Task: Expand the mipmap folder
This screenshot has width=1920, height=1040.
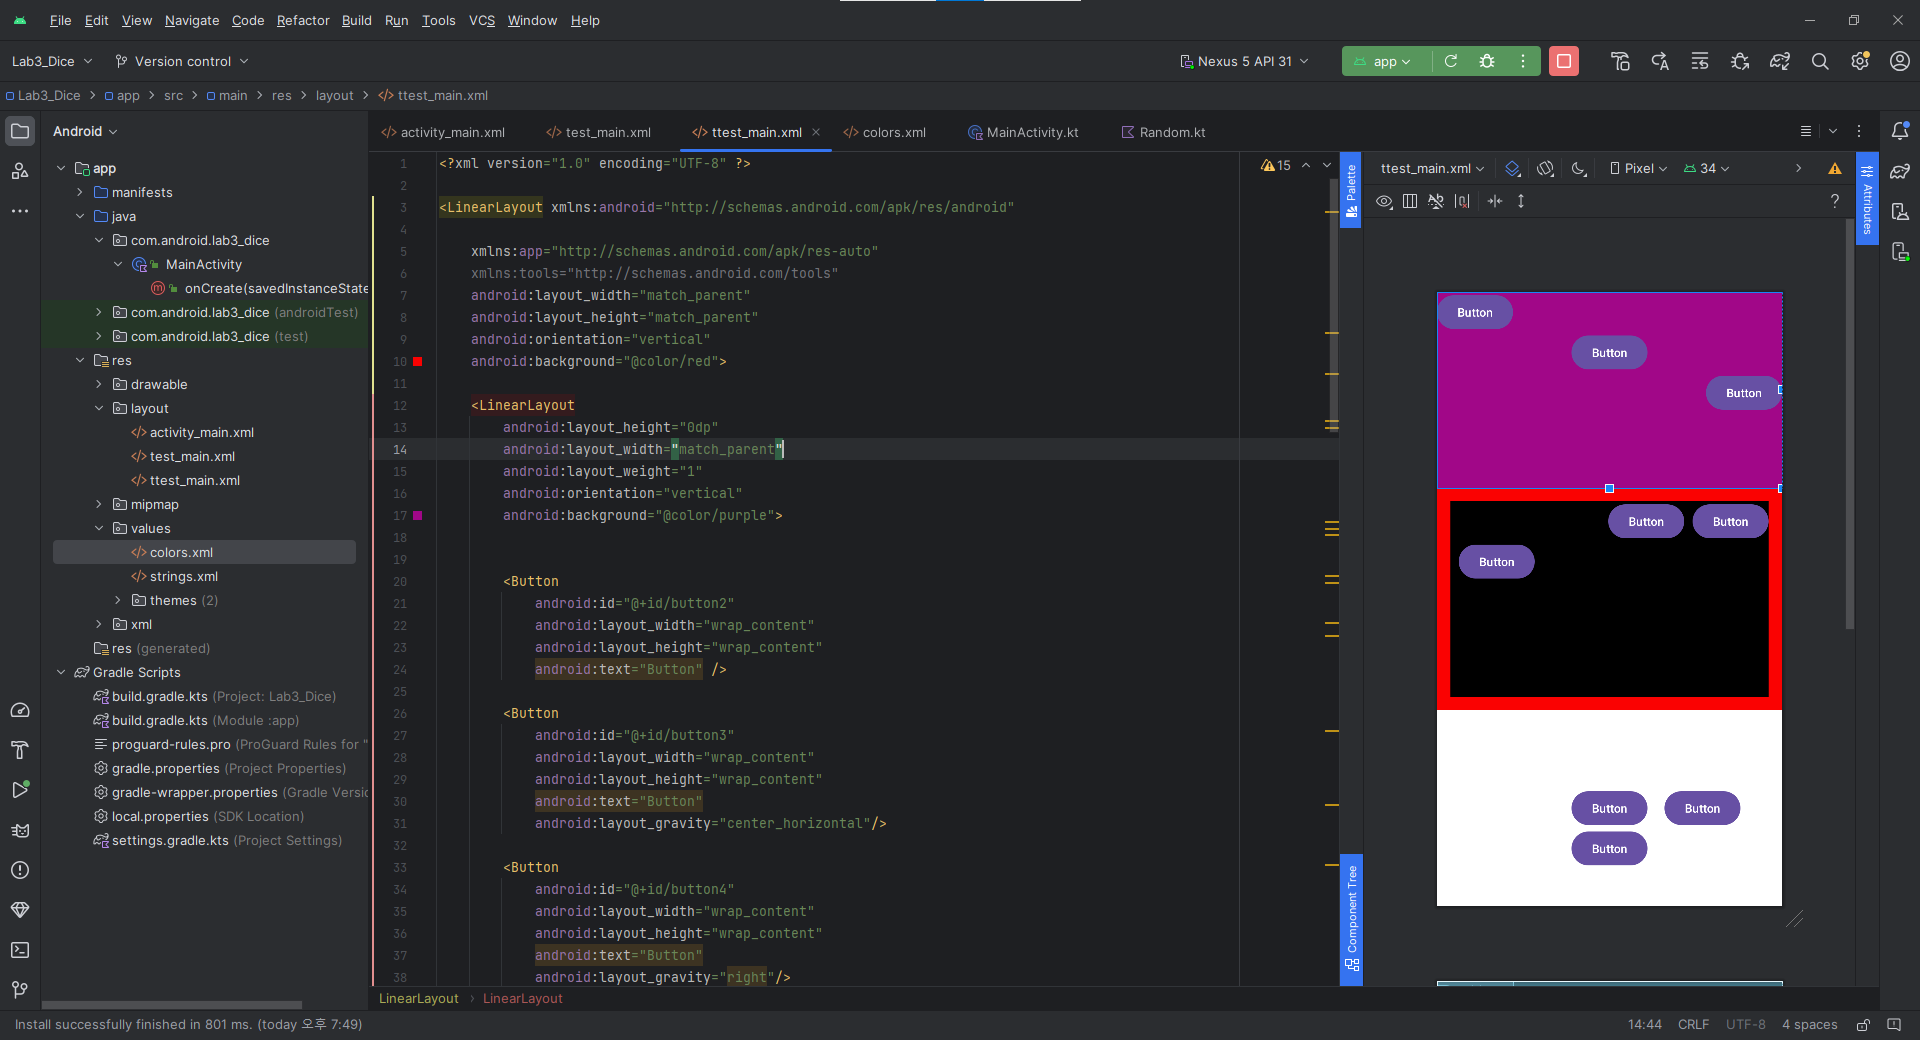Action: click(x=99, y=504)
